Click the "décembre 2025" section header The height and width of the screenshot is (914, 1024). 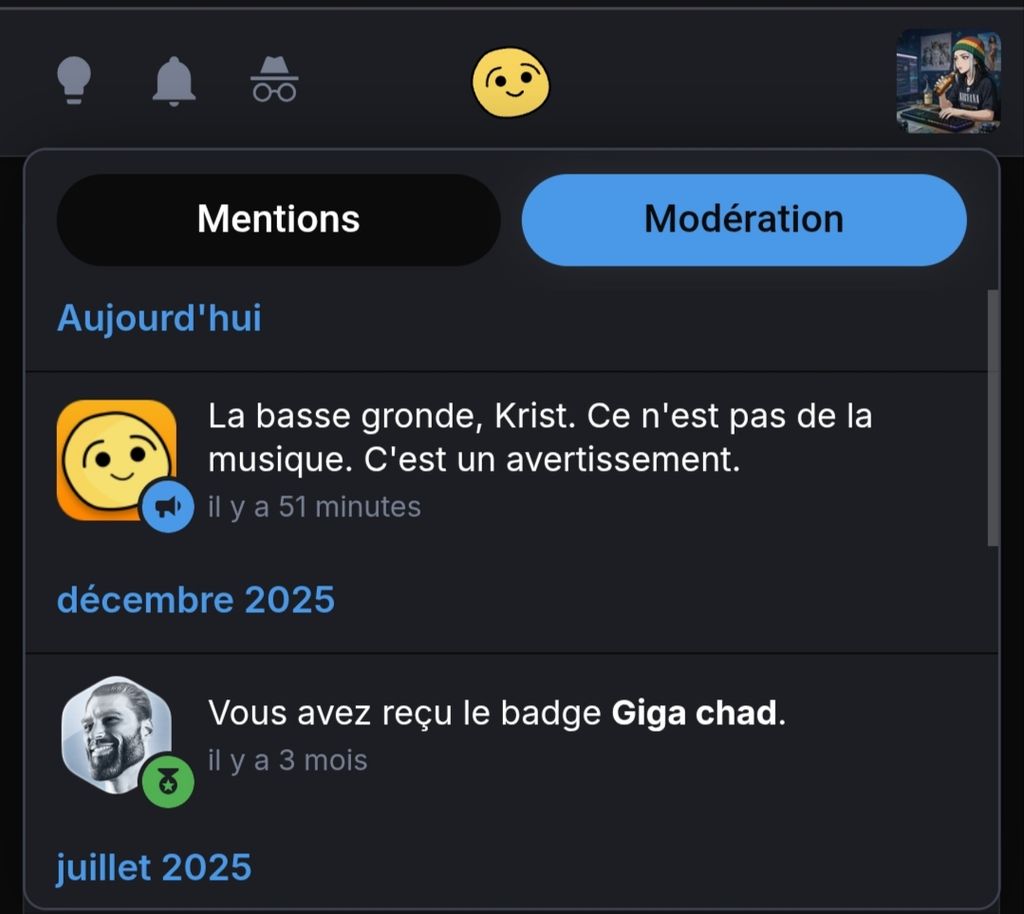click(x=196, y=600)
